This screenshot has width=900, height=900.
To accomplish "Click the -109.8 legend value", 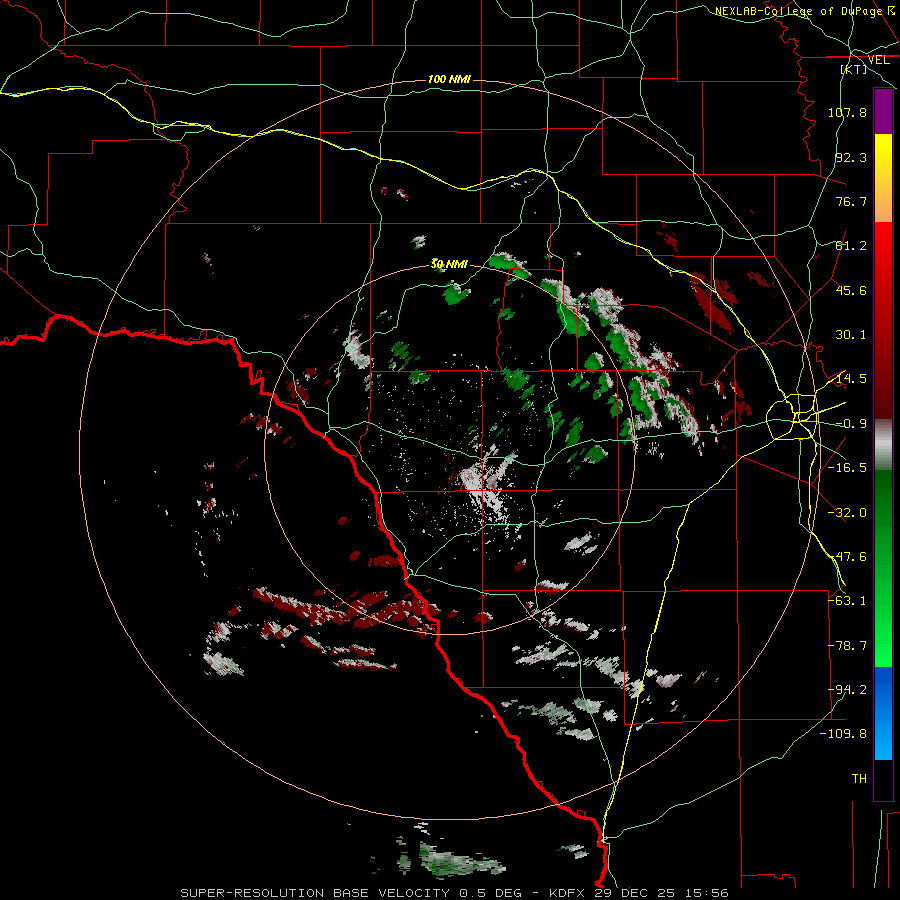I will 843,734.
